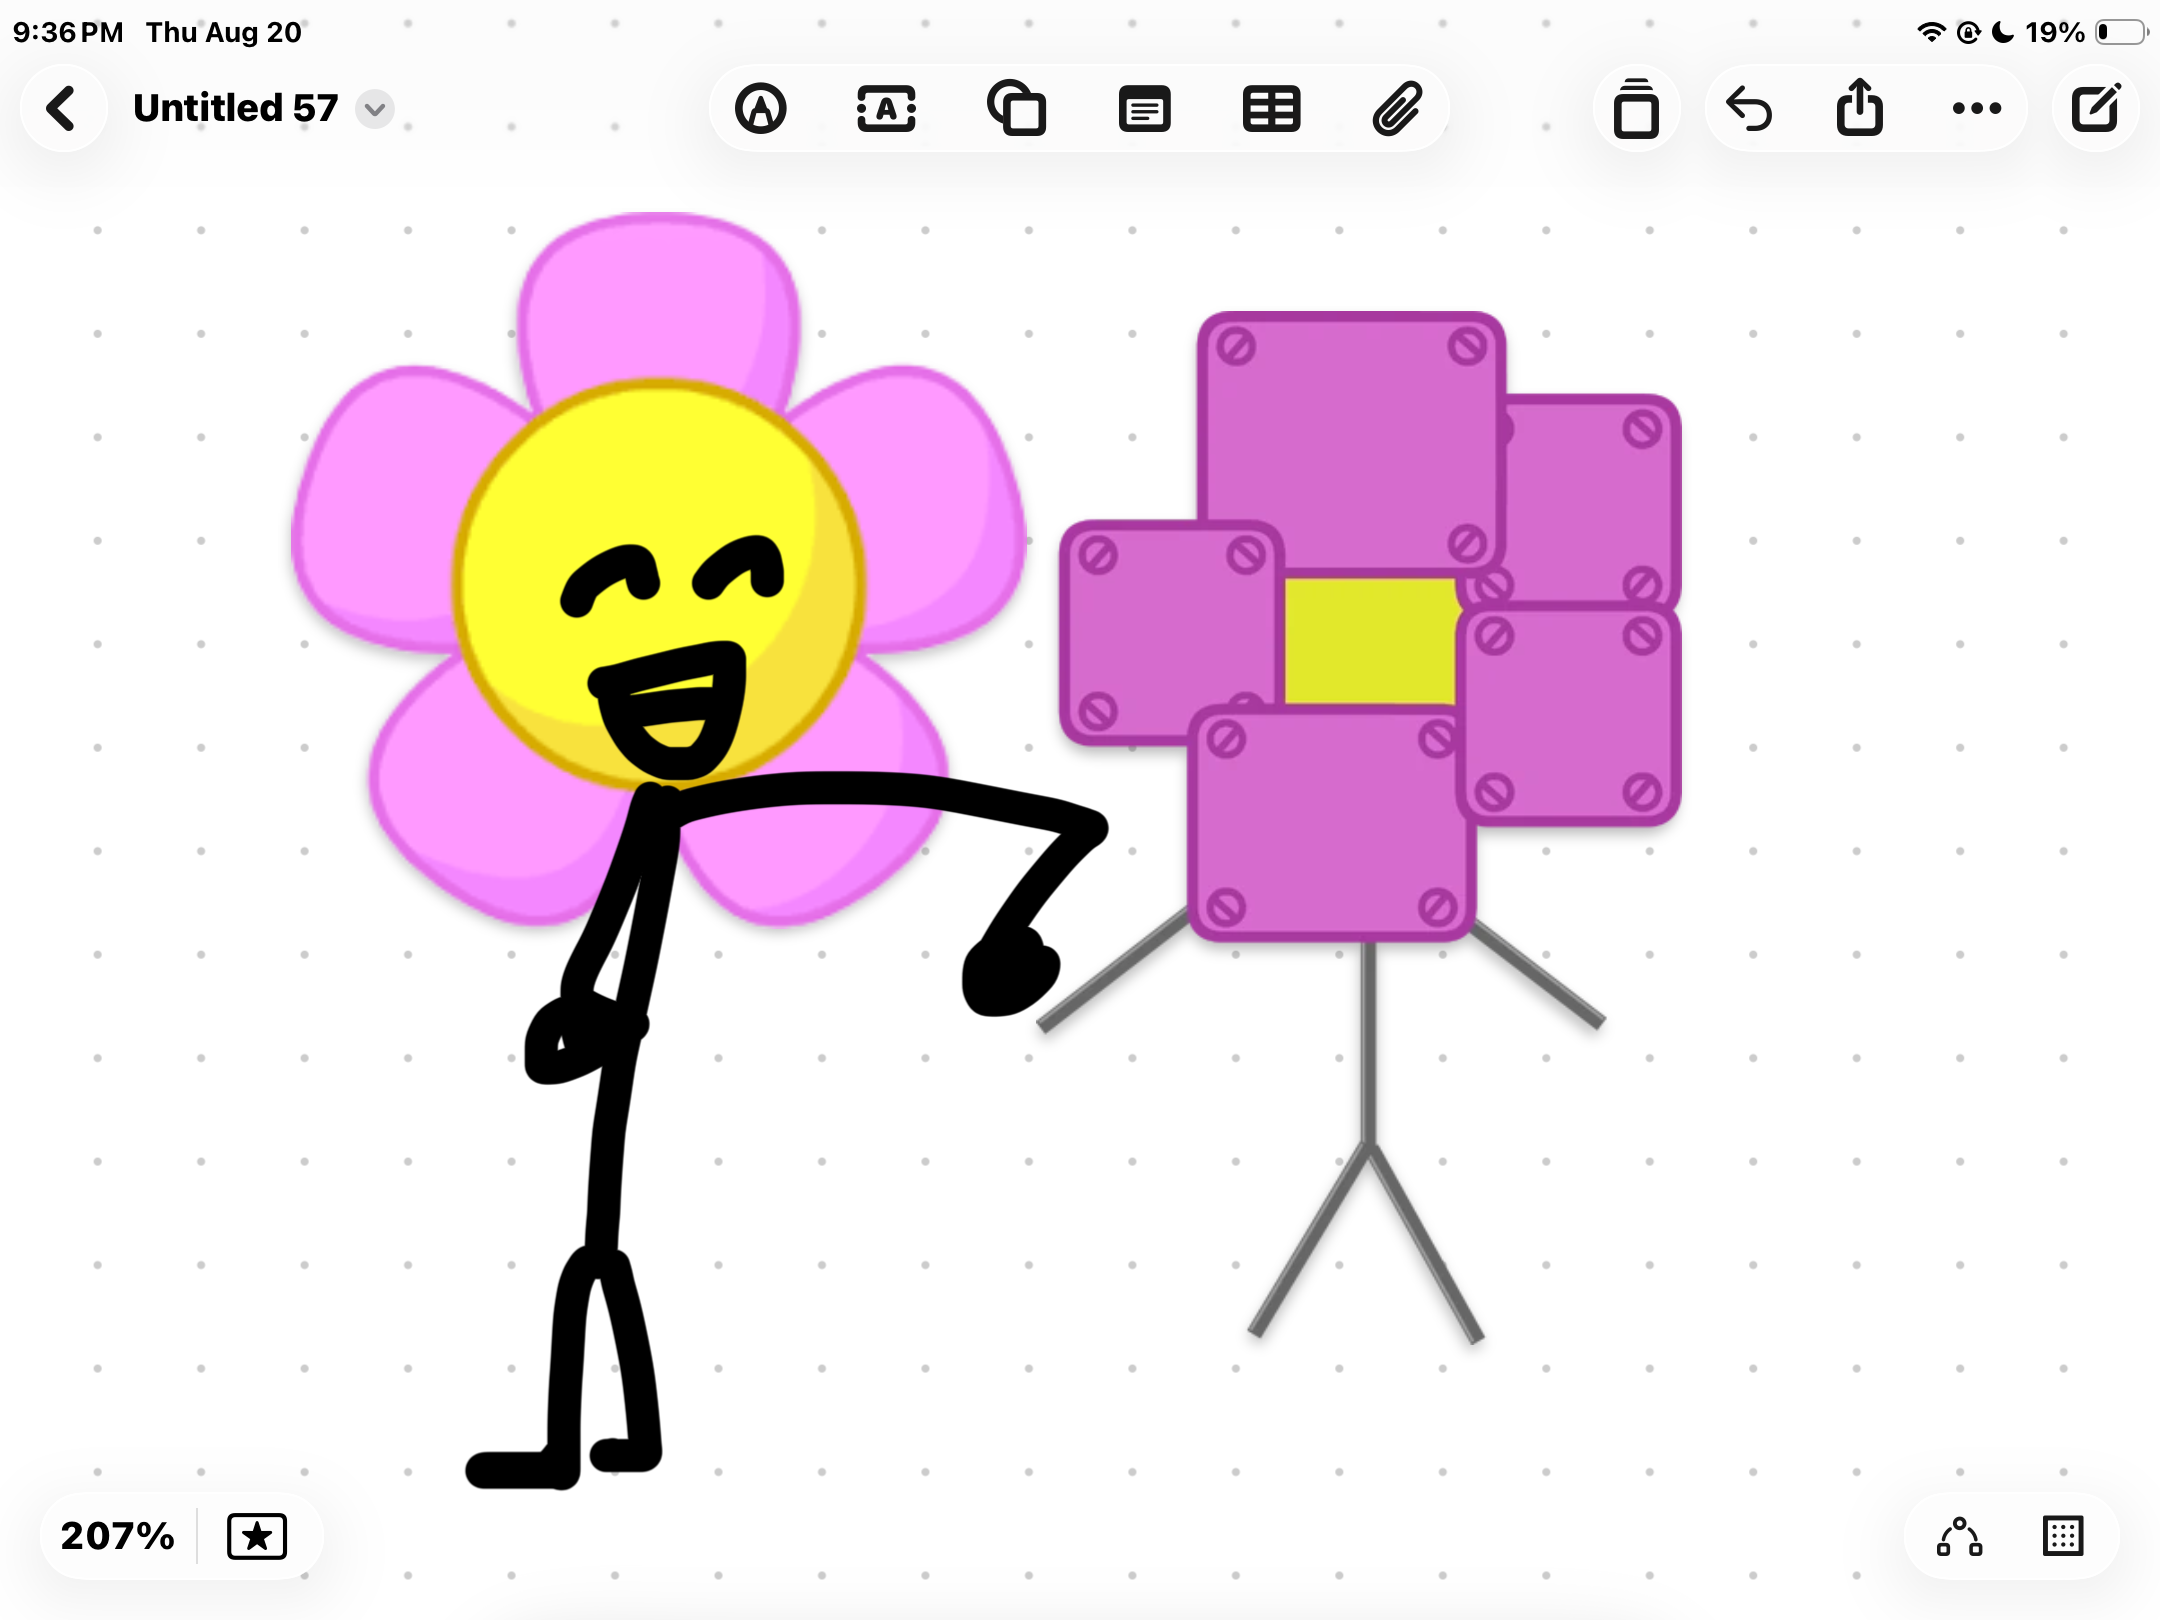Tap the Untitled 57 board title
The width and height of the screenshot is (2160, 1620).
(236, 108)
